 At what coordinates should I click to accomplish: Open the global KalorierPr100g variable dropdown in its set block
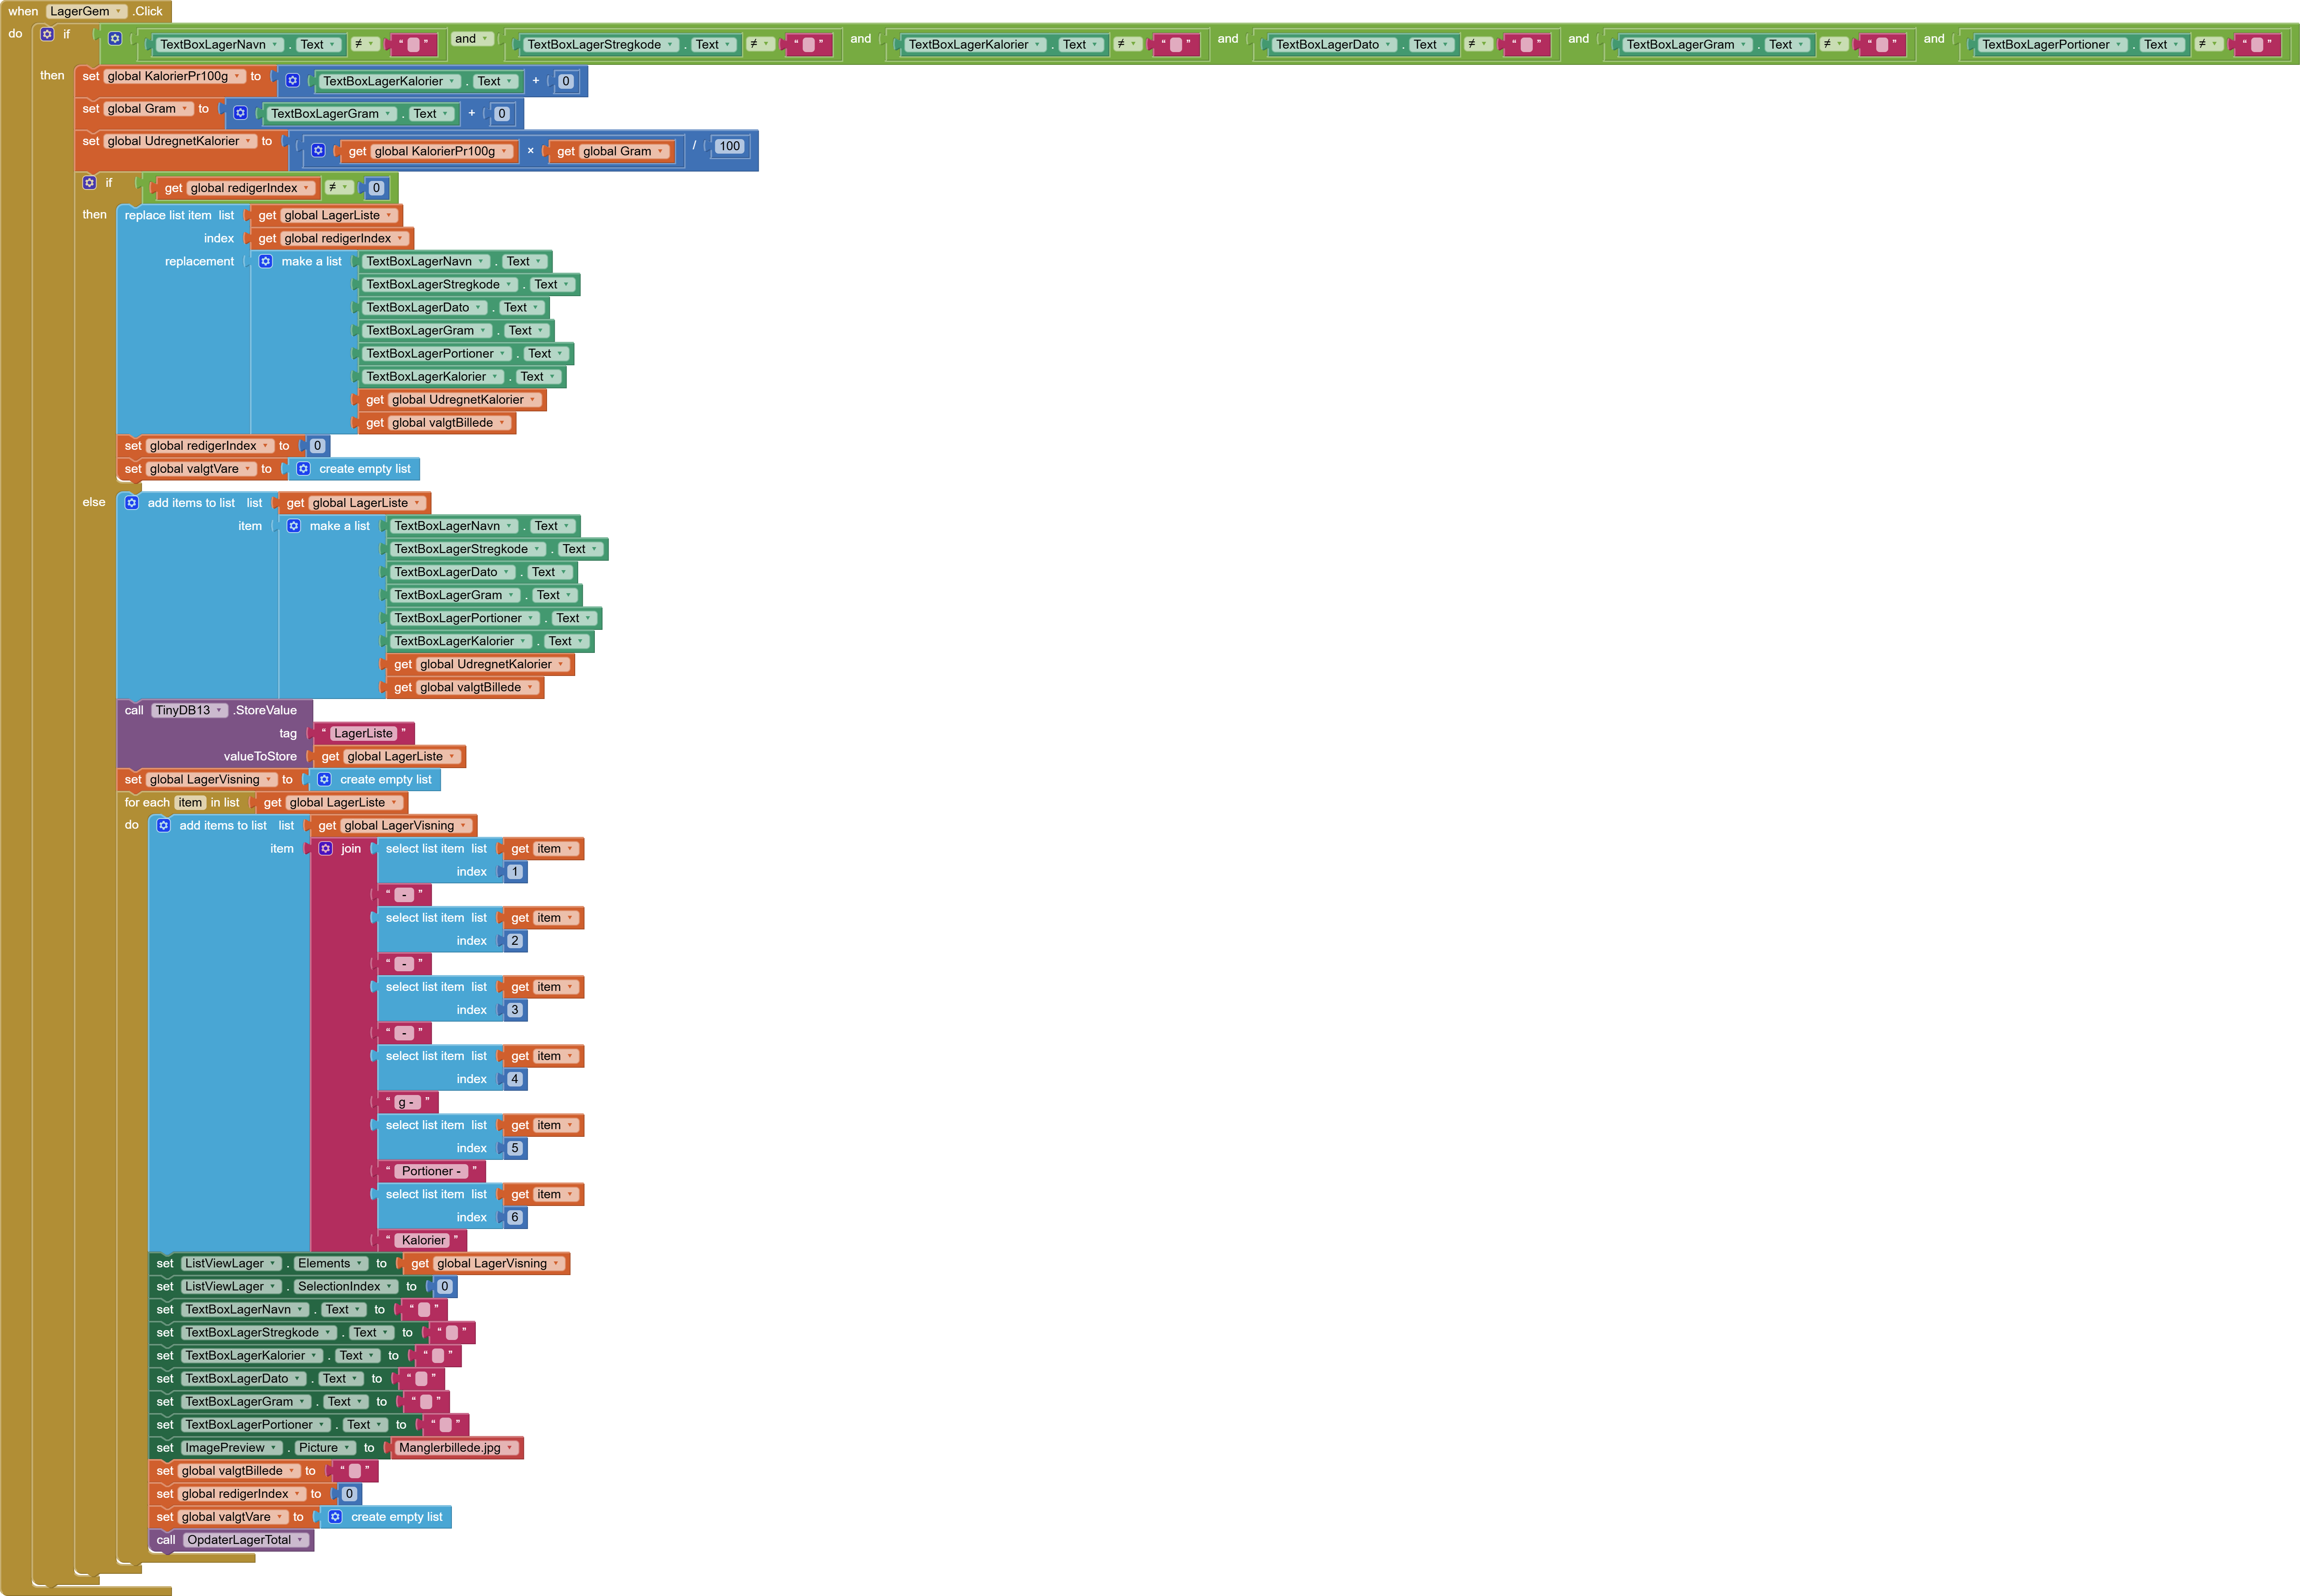(175, 76)
